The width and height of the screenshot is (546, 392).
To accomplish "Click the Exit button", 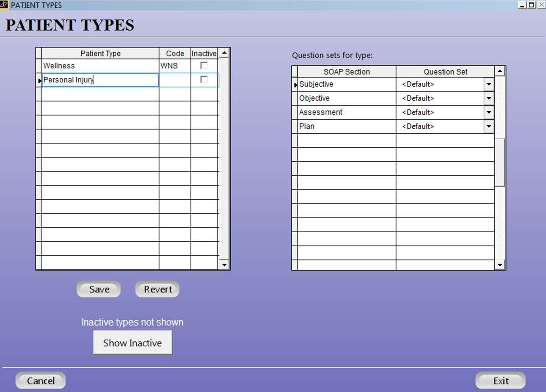I will click(500, 381).
